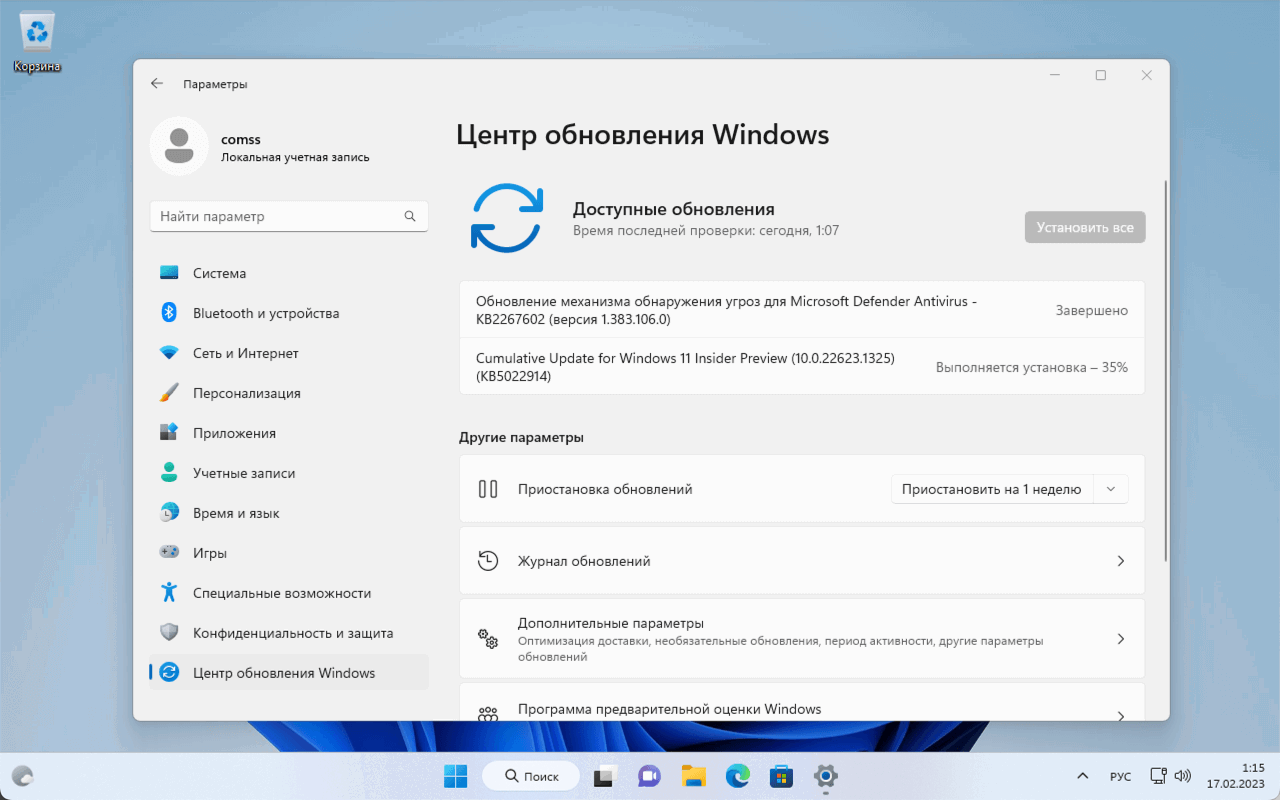Go to Сеть и Интернет settings
This screenshot has width=1280, height=800.
(x=289, y=353)
